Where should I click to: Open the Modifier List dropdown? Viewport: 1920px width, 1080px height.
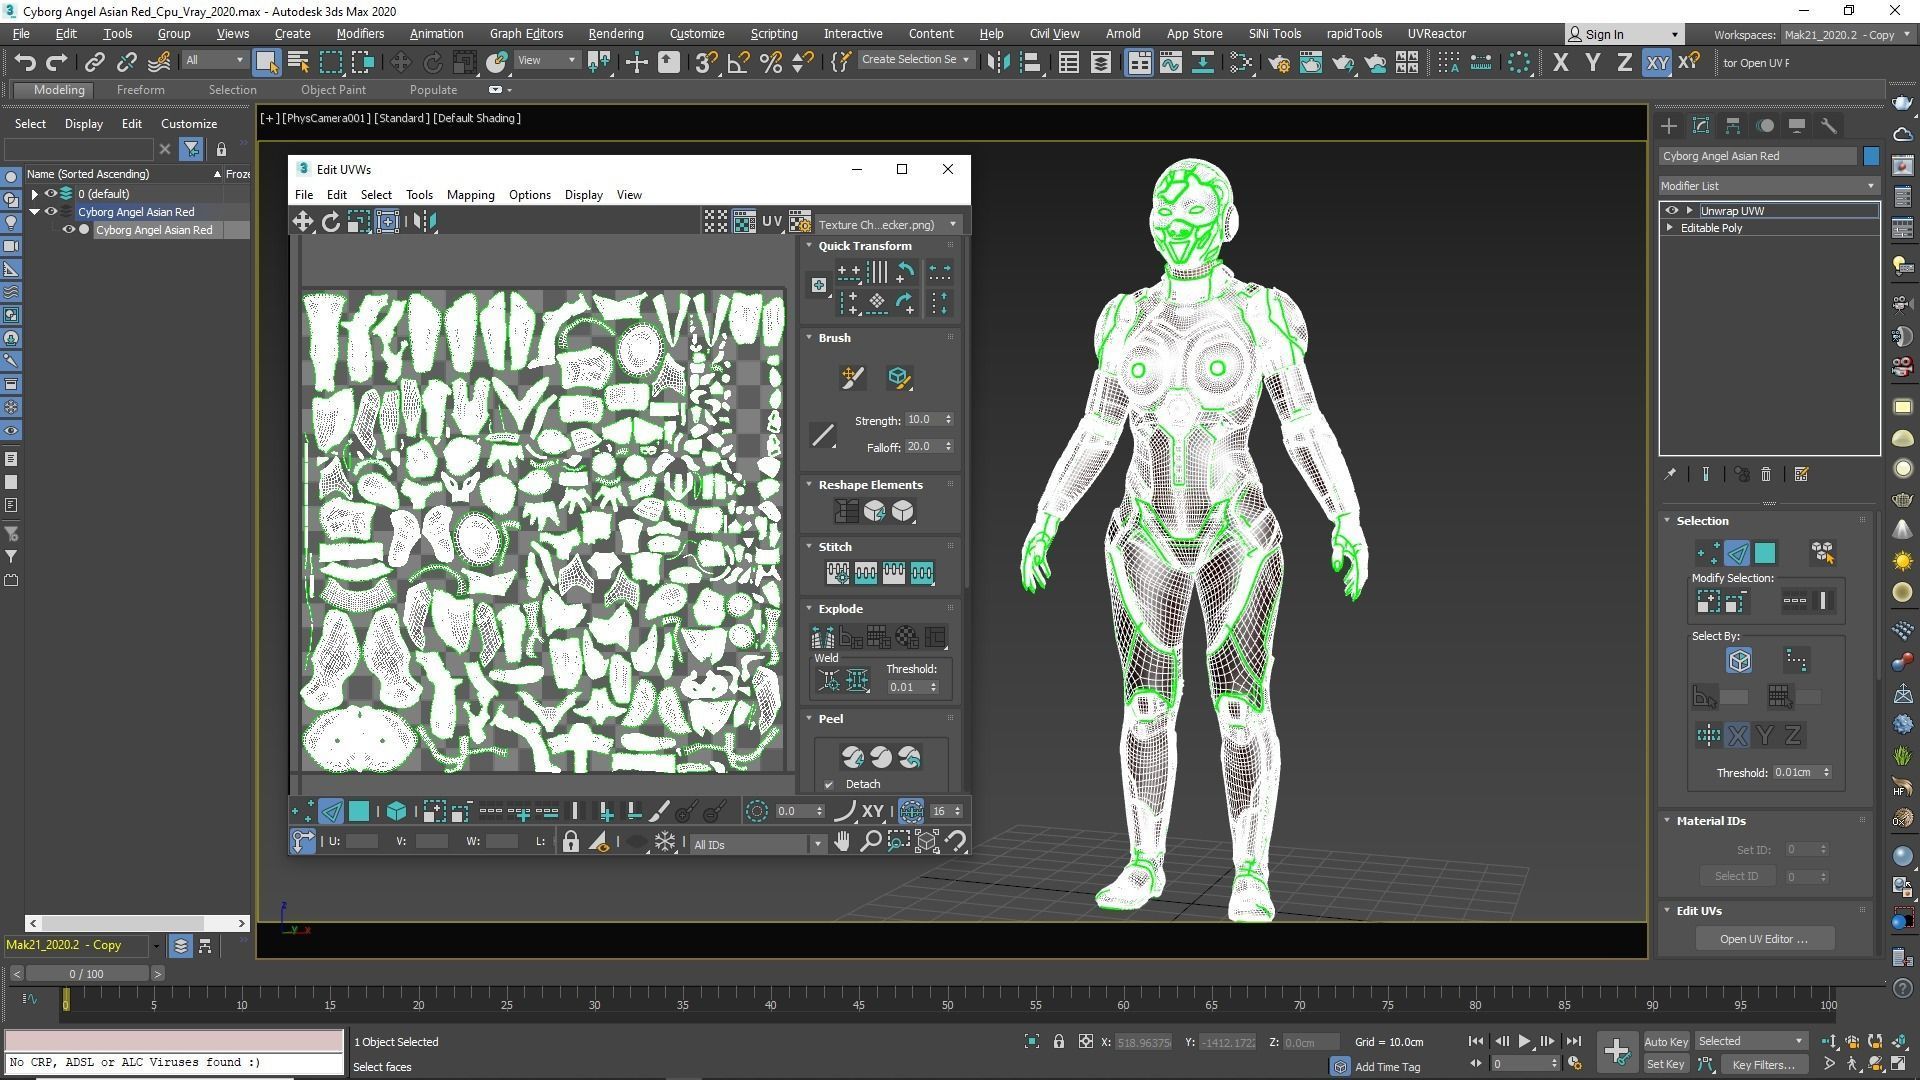[x=1767, y=186]
